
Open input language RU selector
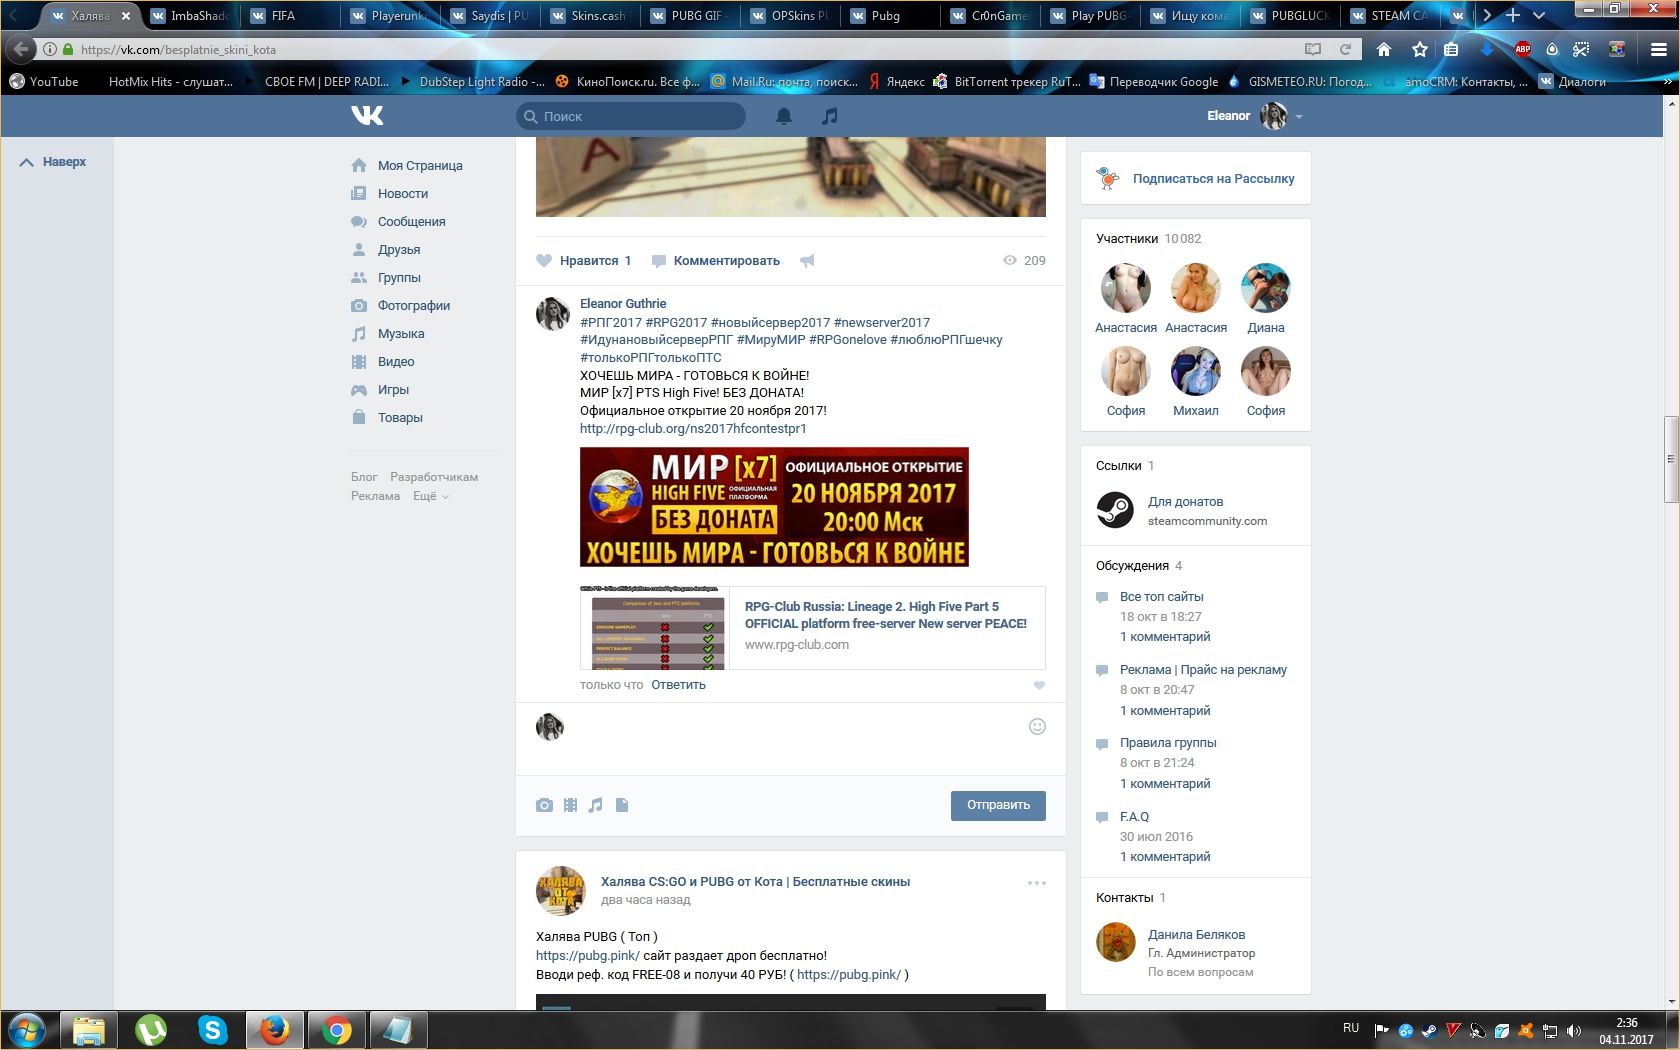point(1351,1028)
